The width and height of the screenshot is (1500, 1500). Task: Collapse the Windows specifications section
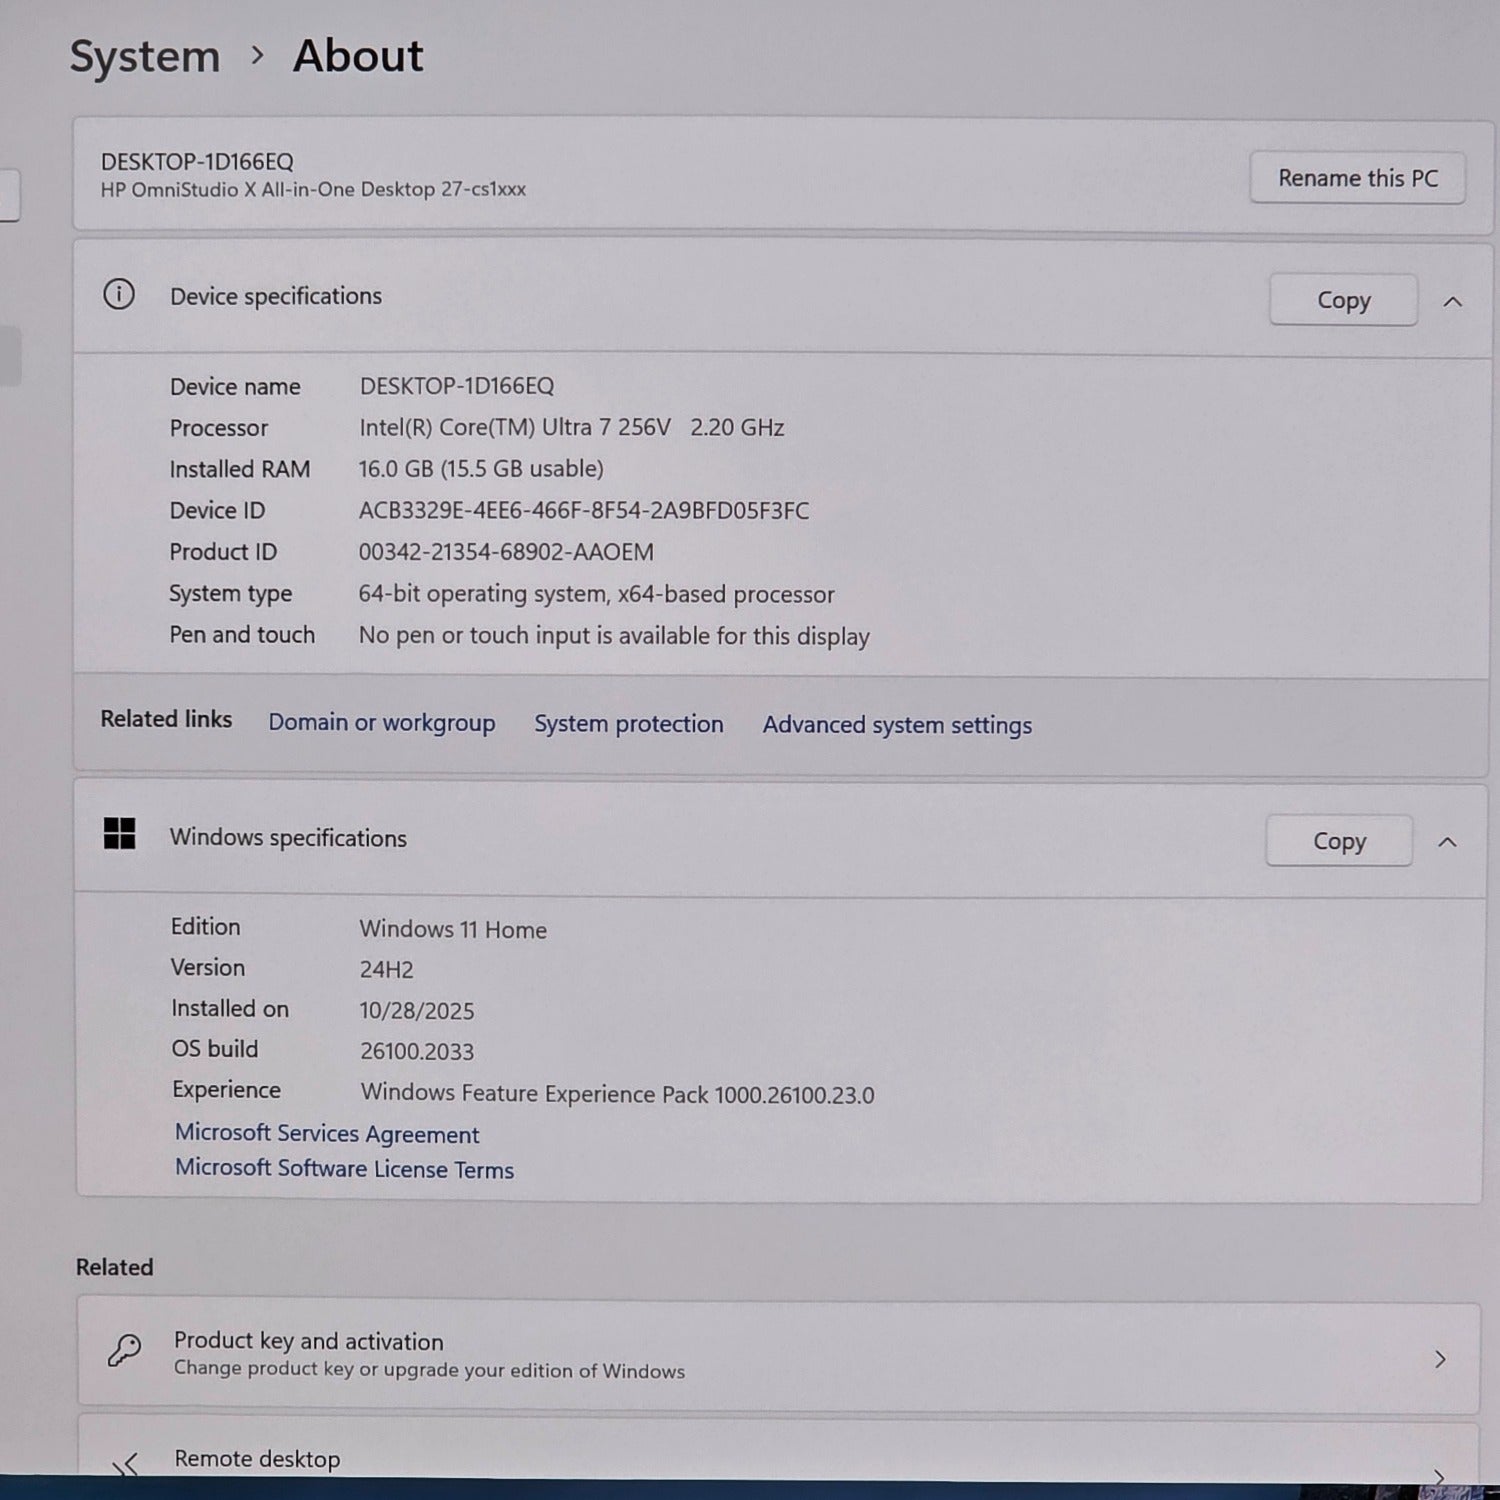[1447, 842]
